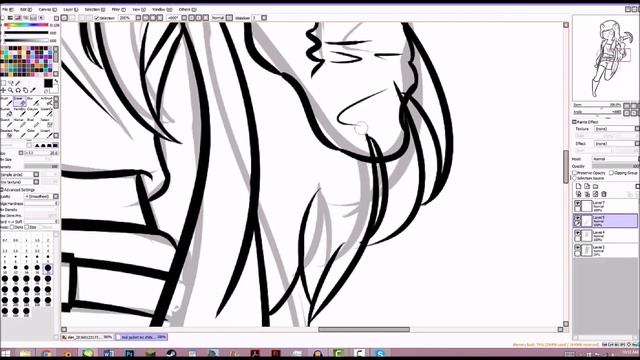Open the Filter menu
Image resolution: width=640 pixels, height=360 pixels.
[118, 9]
